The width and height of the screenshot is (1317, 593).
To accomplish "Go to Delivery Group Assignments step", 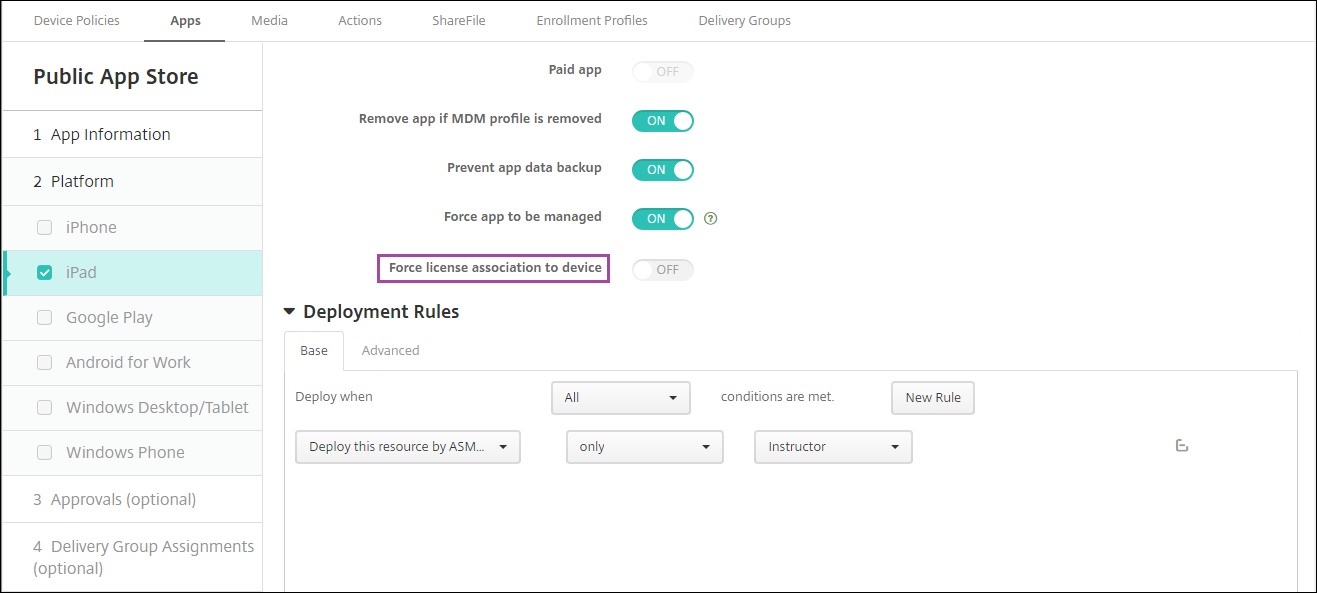I will point(143,557).
